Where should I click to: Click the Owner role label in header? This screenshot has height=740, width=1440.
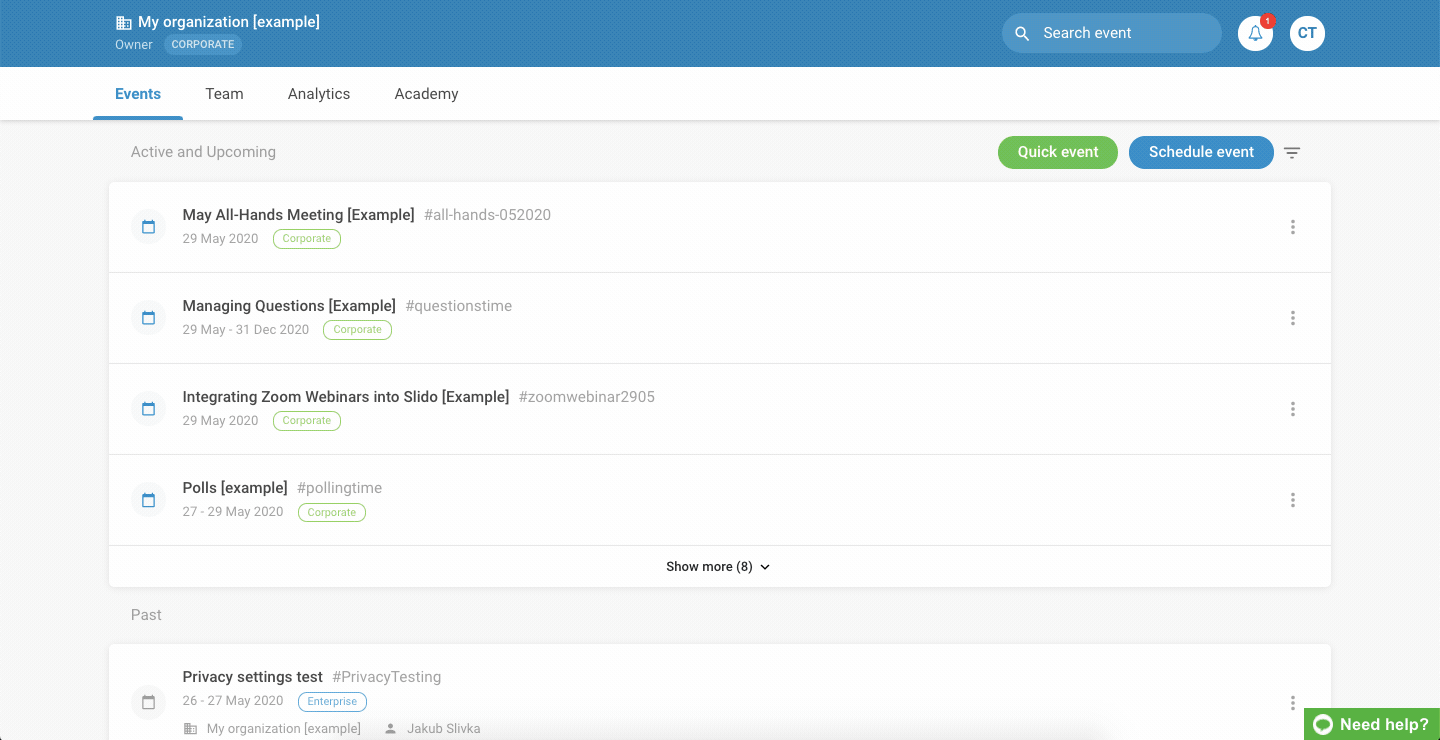pos(134,44)
